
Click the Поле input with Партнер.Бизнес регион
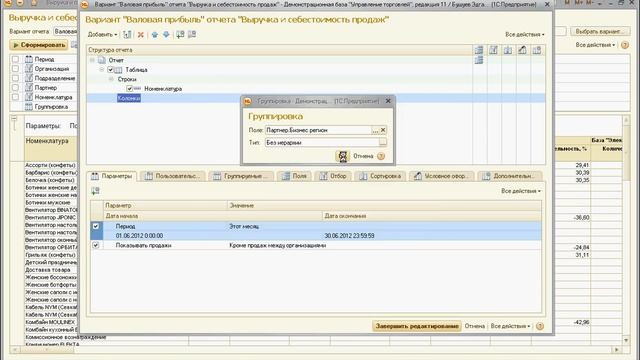click(x=318, y=130)
